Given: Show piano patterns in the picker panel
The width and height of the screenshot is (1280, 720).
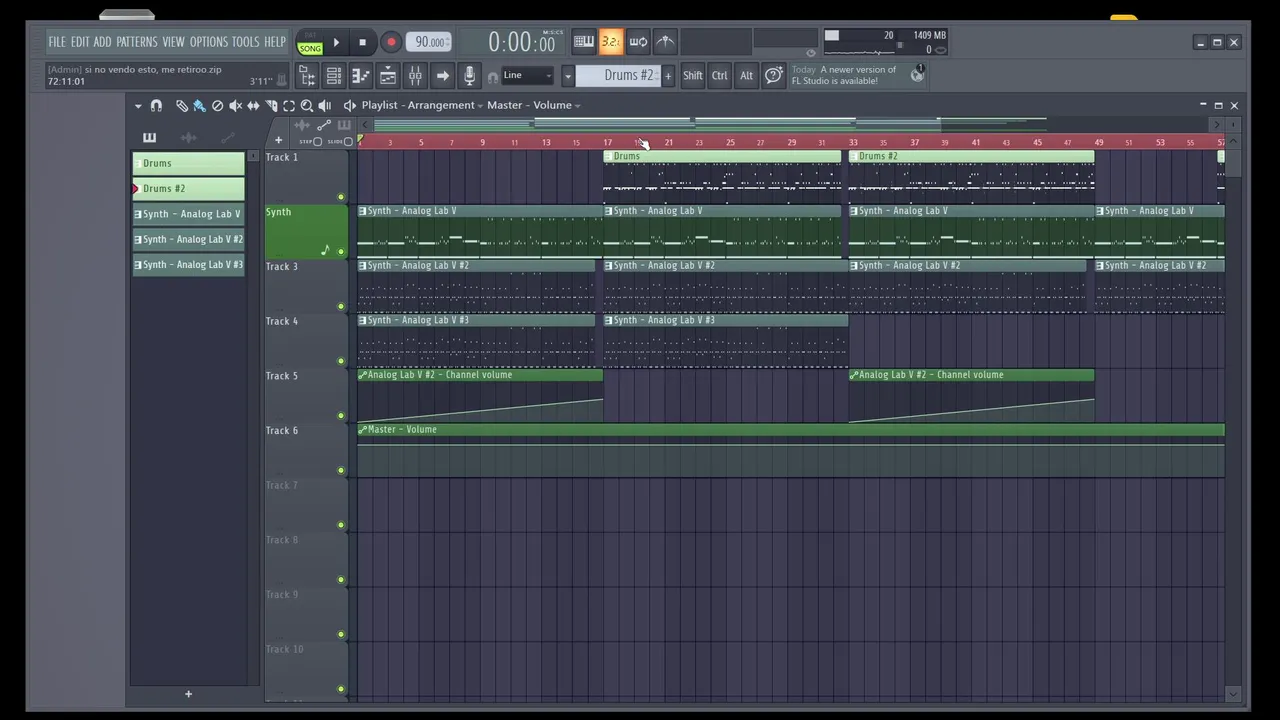Looking at the screenshot, I should (x=150, y=138).
